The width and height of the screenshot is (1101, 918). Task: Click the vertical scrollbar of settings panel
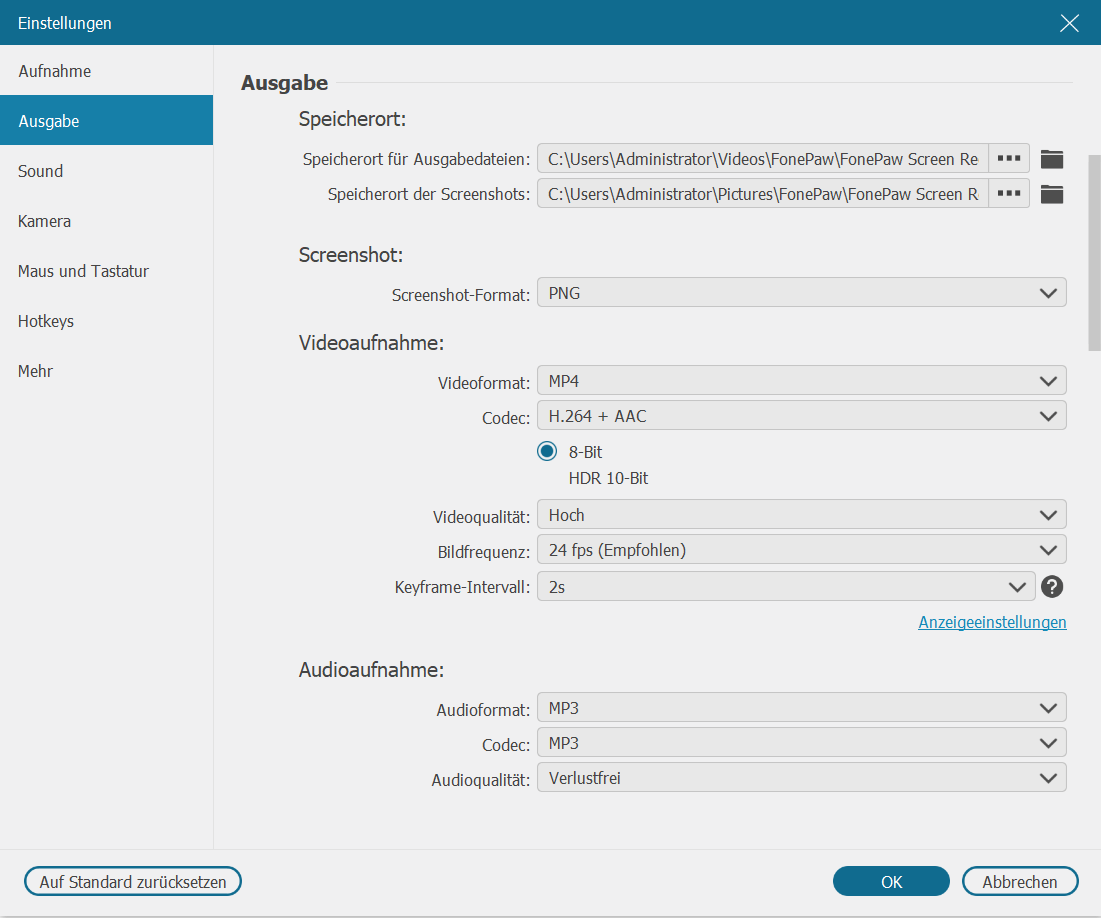[1094, 252]
